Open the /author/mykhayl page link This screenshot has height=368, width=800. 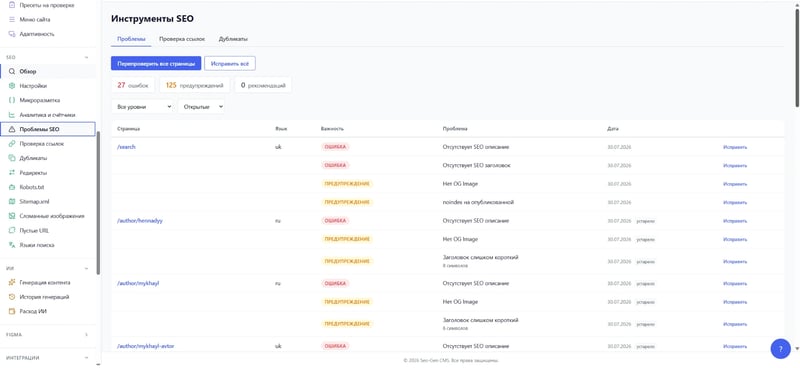[138, 283]
